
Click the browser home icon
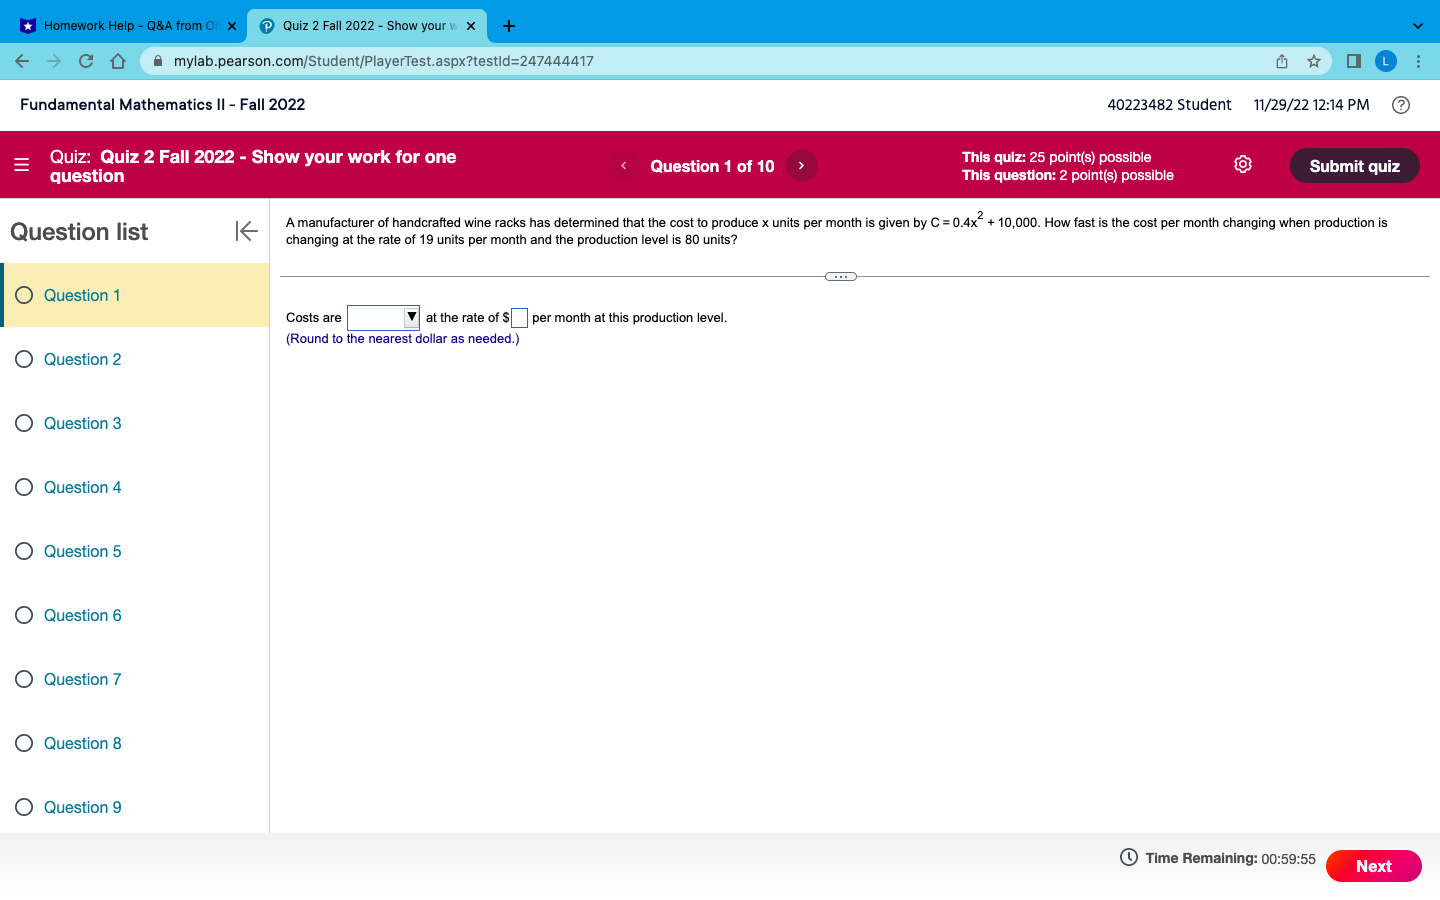pos(117,60)
